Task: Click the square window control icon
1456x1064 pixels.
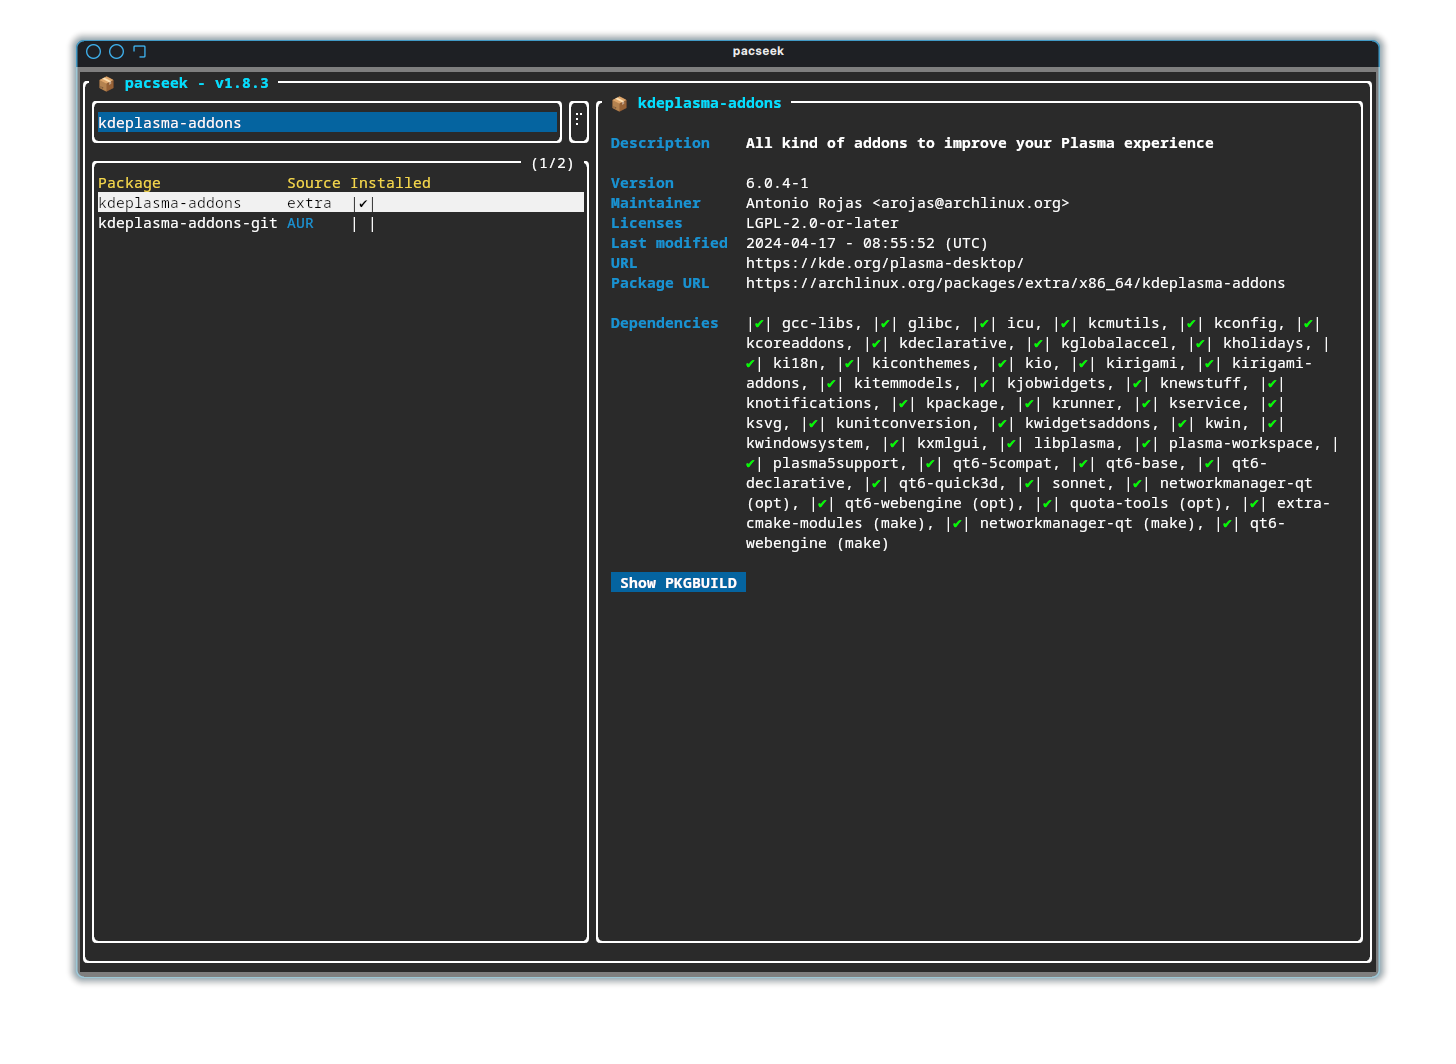Action: click(x=140, y=51)
